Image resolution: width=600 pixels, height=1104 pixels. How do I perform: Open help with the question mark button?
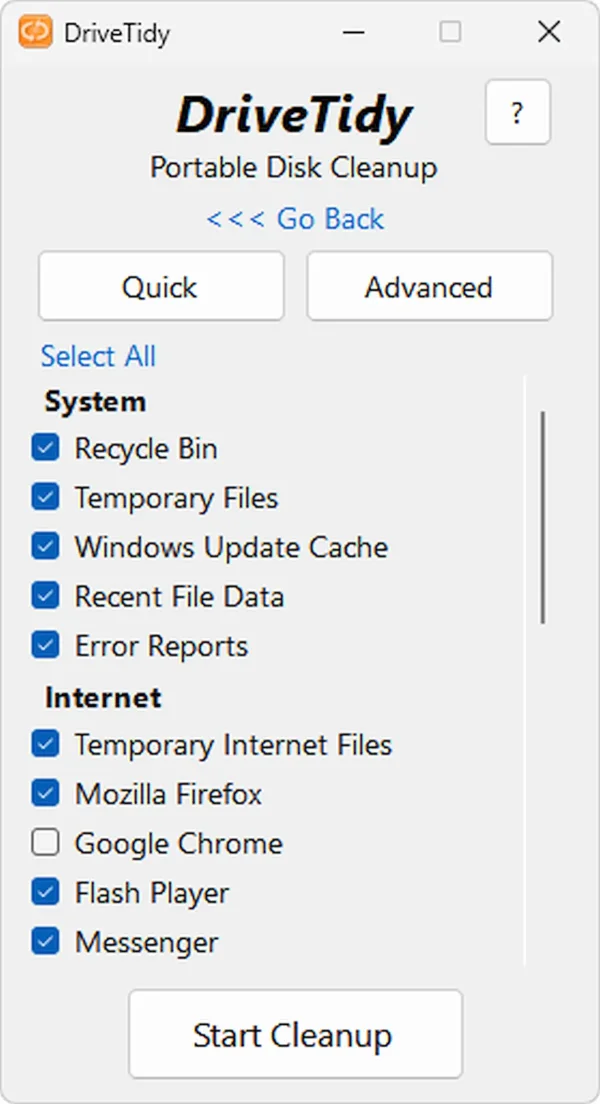[x=517, y=113]
